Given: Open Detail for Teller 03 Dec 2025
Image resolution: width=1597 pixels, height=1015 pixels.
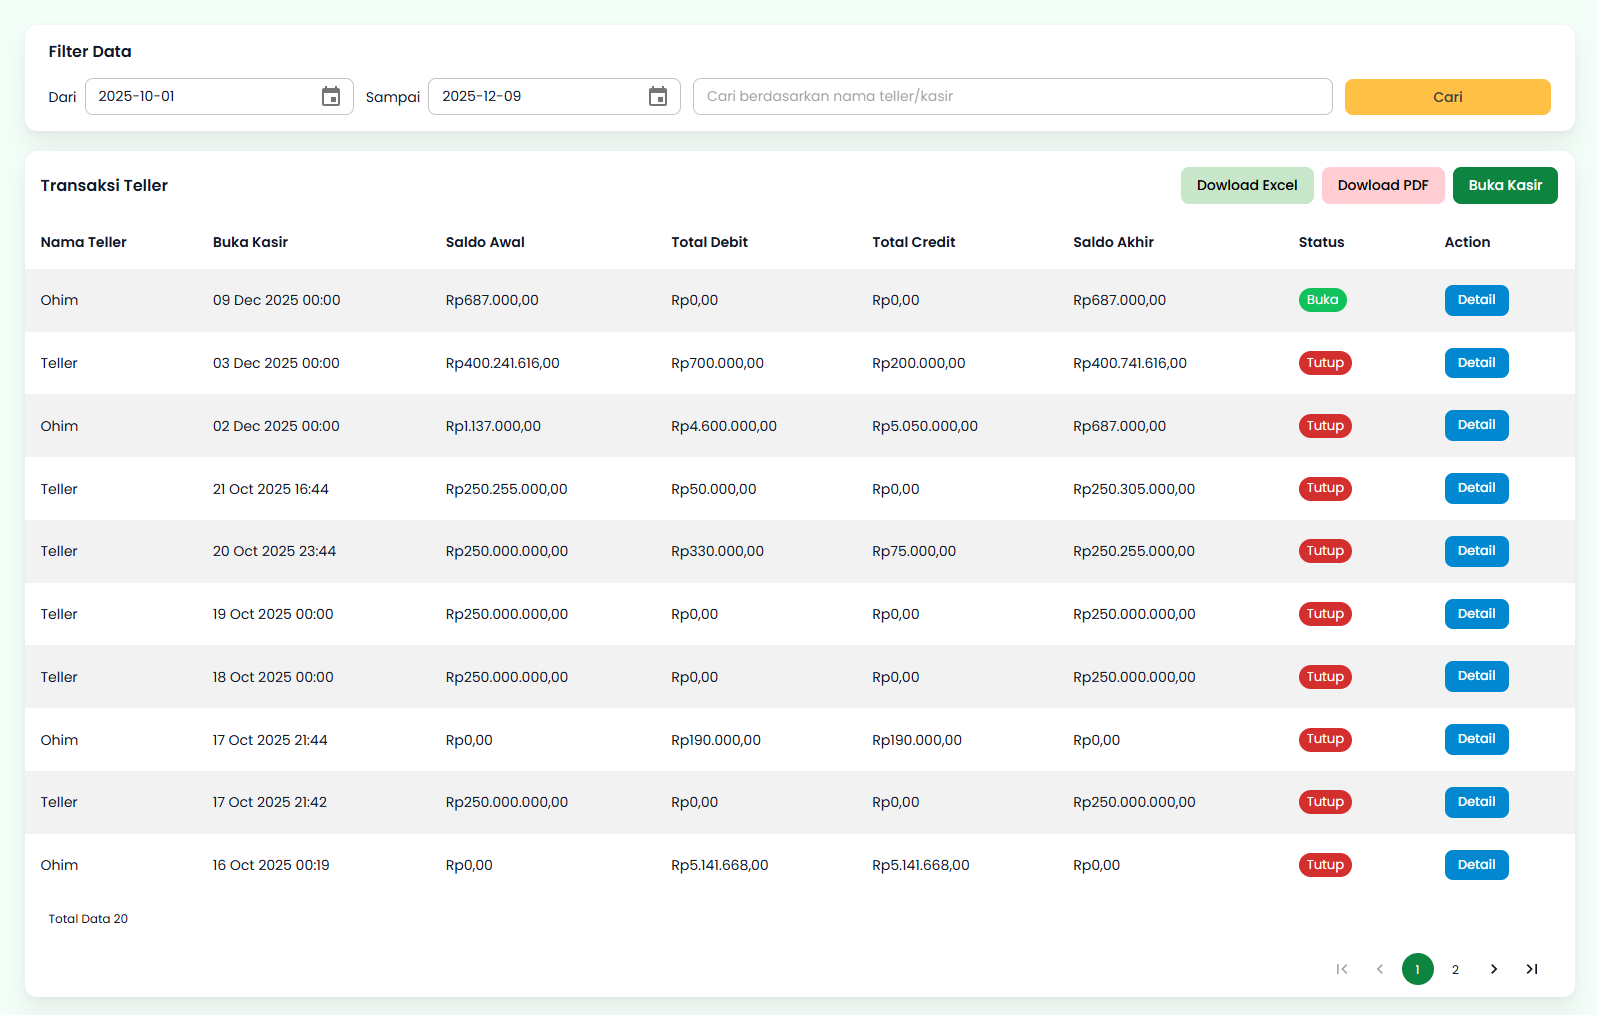Looking at the screenshot, I should [1476, 363].
